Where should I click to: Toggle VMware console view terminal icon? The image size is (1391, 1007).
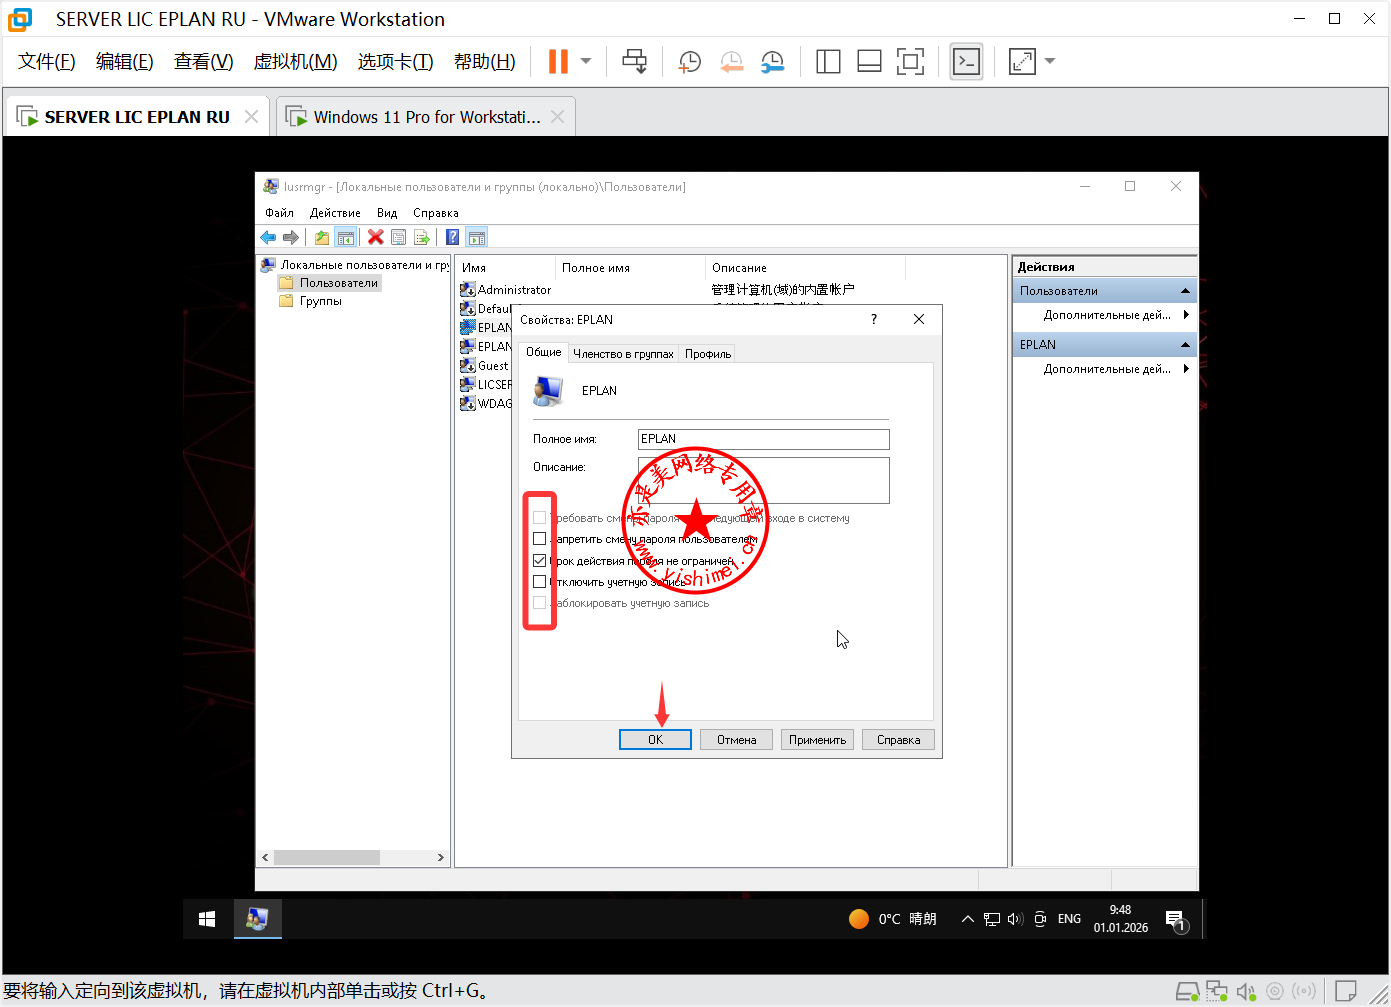[965, 61]
